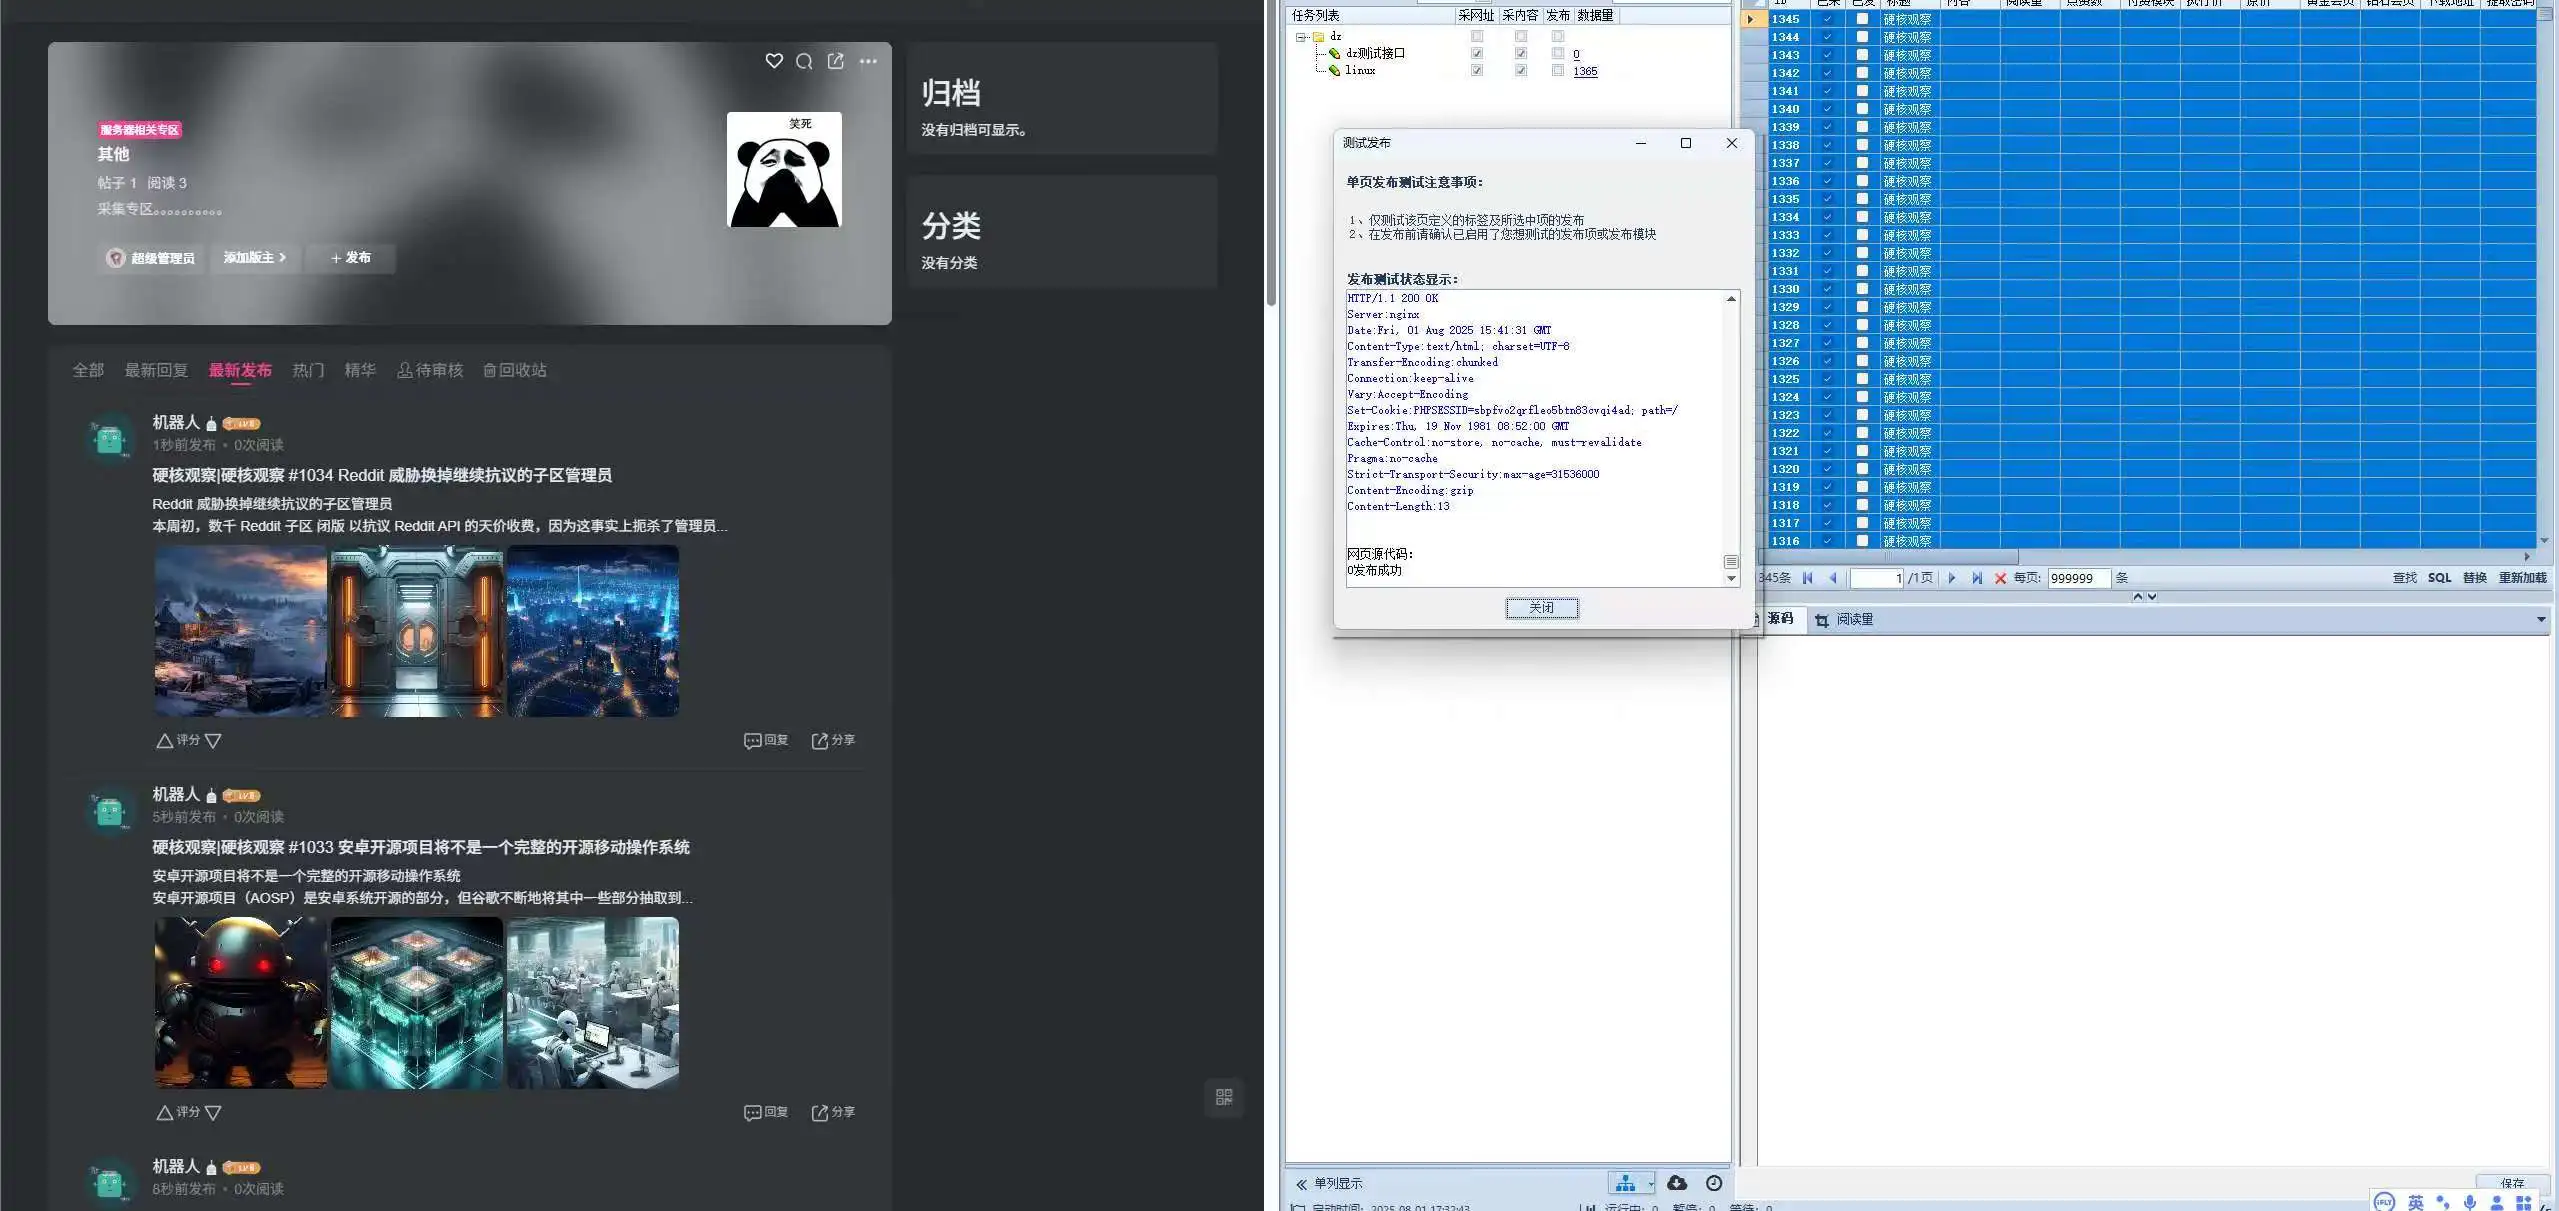Click the heart like icon on forum header
Viewport: 2559px width, 1211px height.
773,61
